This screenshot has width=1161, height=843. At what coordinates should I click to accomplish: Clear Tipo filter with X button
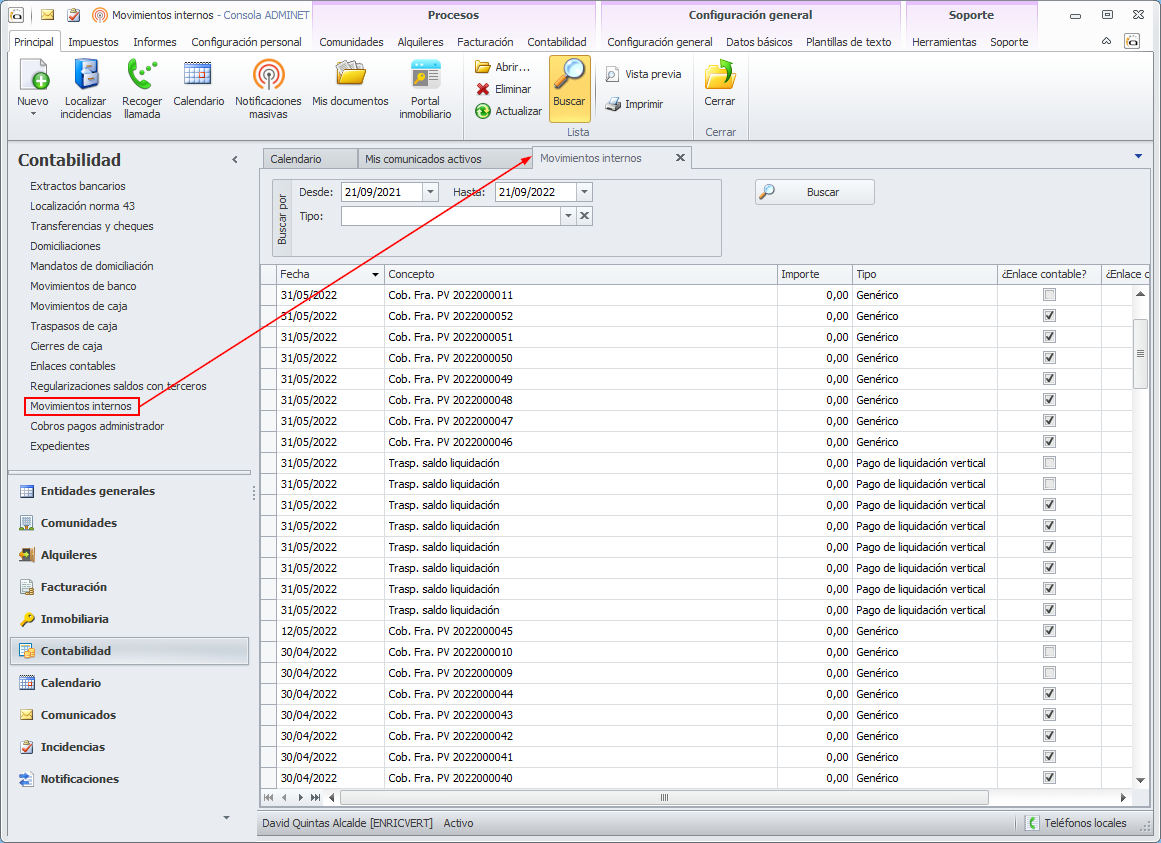click(584, 216)
